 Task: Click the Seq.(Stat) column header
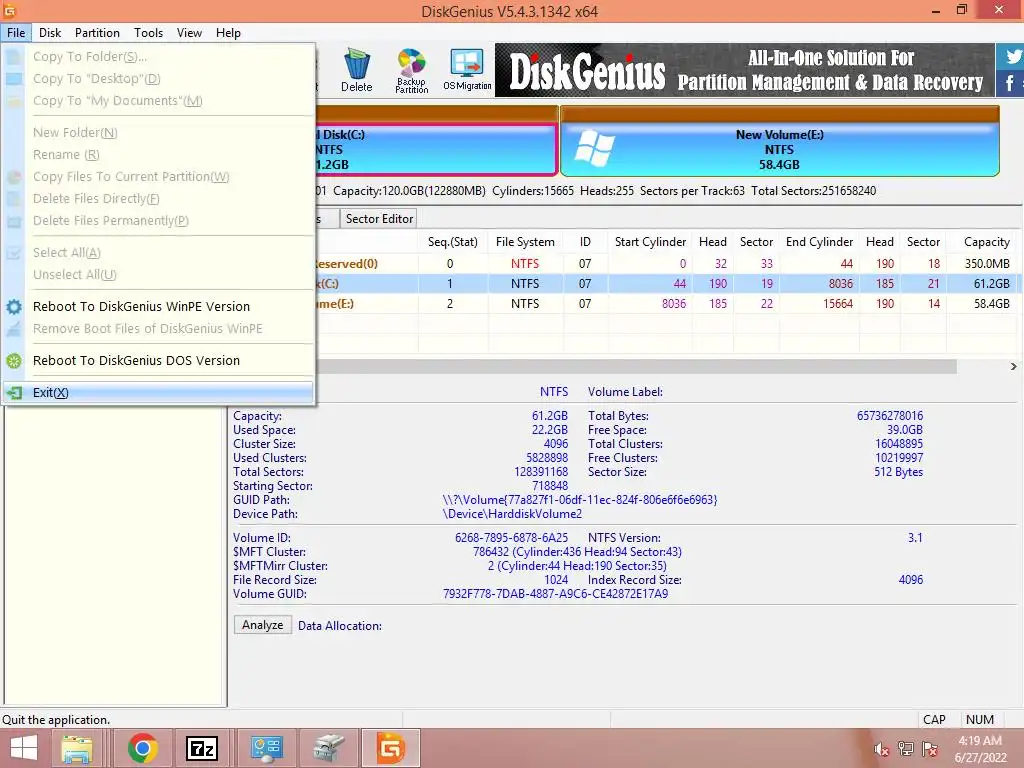coord(453,242)
